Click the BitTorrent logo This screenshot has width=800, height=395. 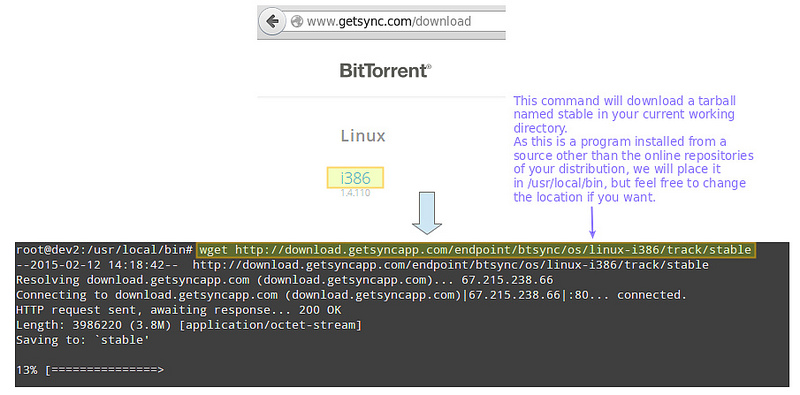(385, 70)
